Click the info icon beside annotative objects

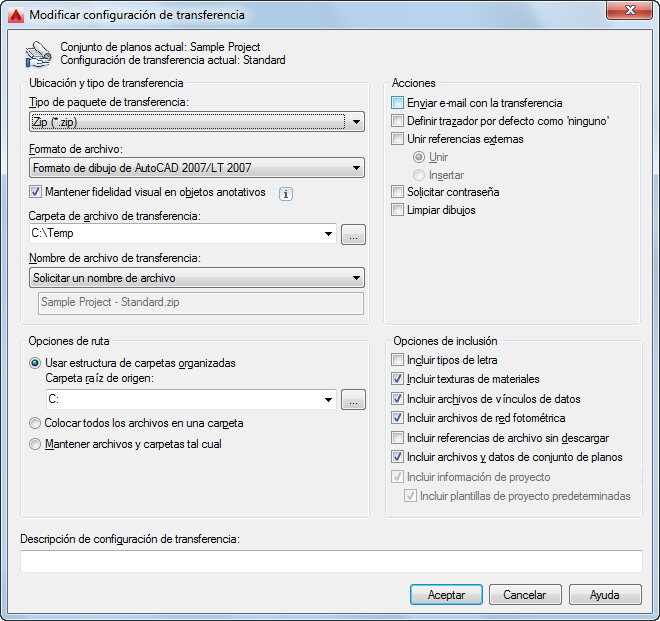point(286,194)
